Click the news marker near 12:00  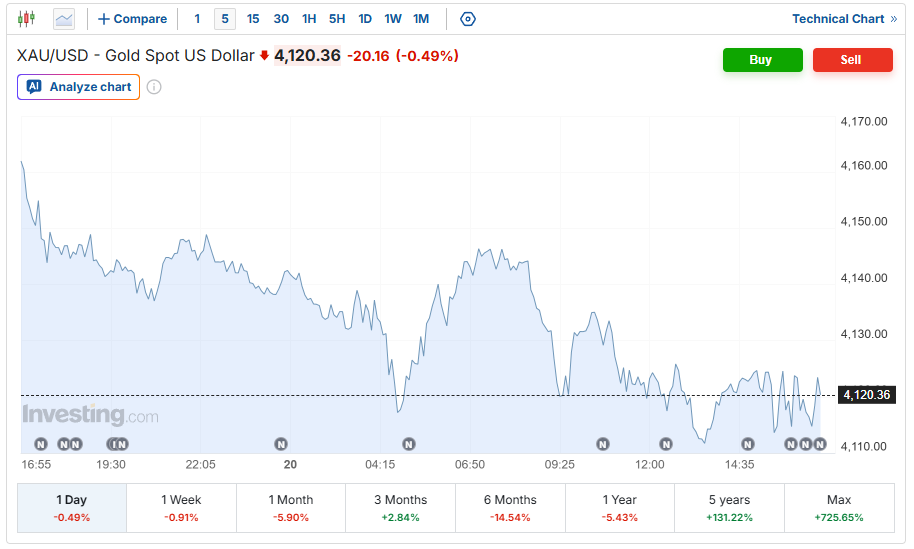666,444
